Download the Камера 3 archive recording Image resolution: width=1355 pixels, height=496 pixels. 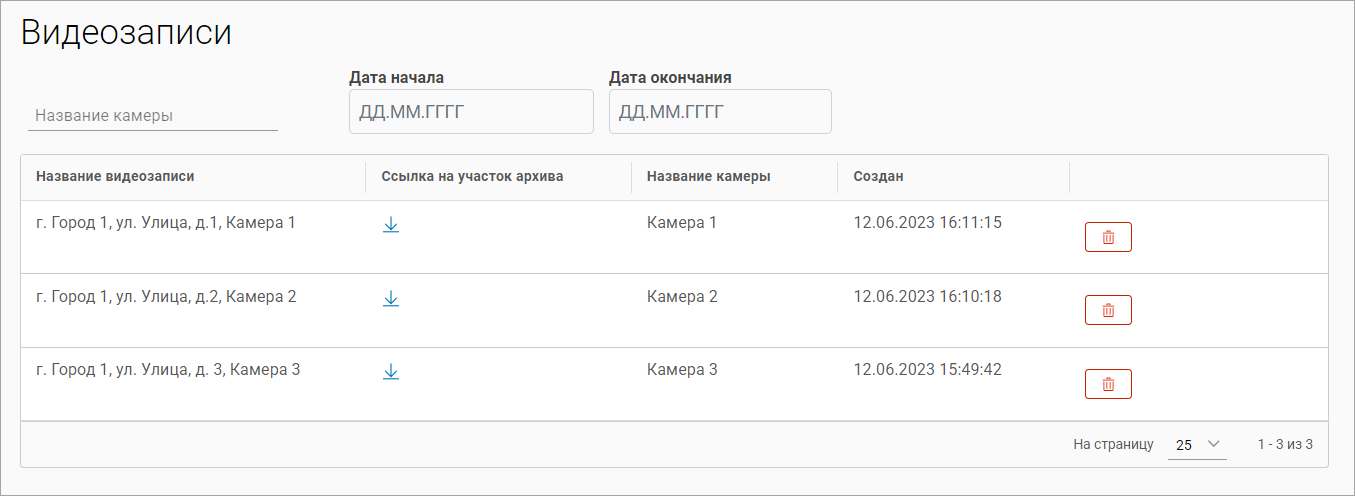(391, 372)
